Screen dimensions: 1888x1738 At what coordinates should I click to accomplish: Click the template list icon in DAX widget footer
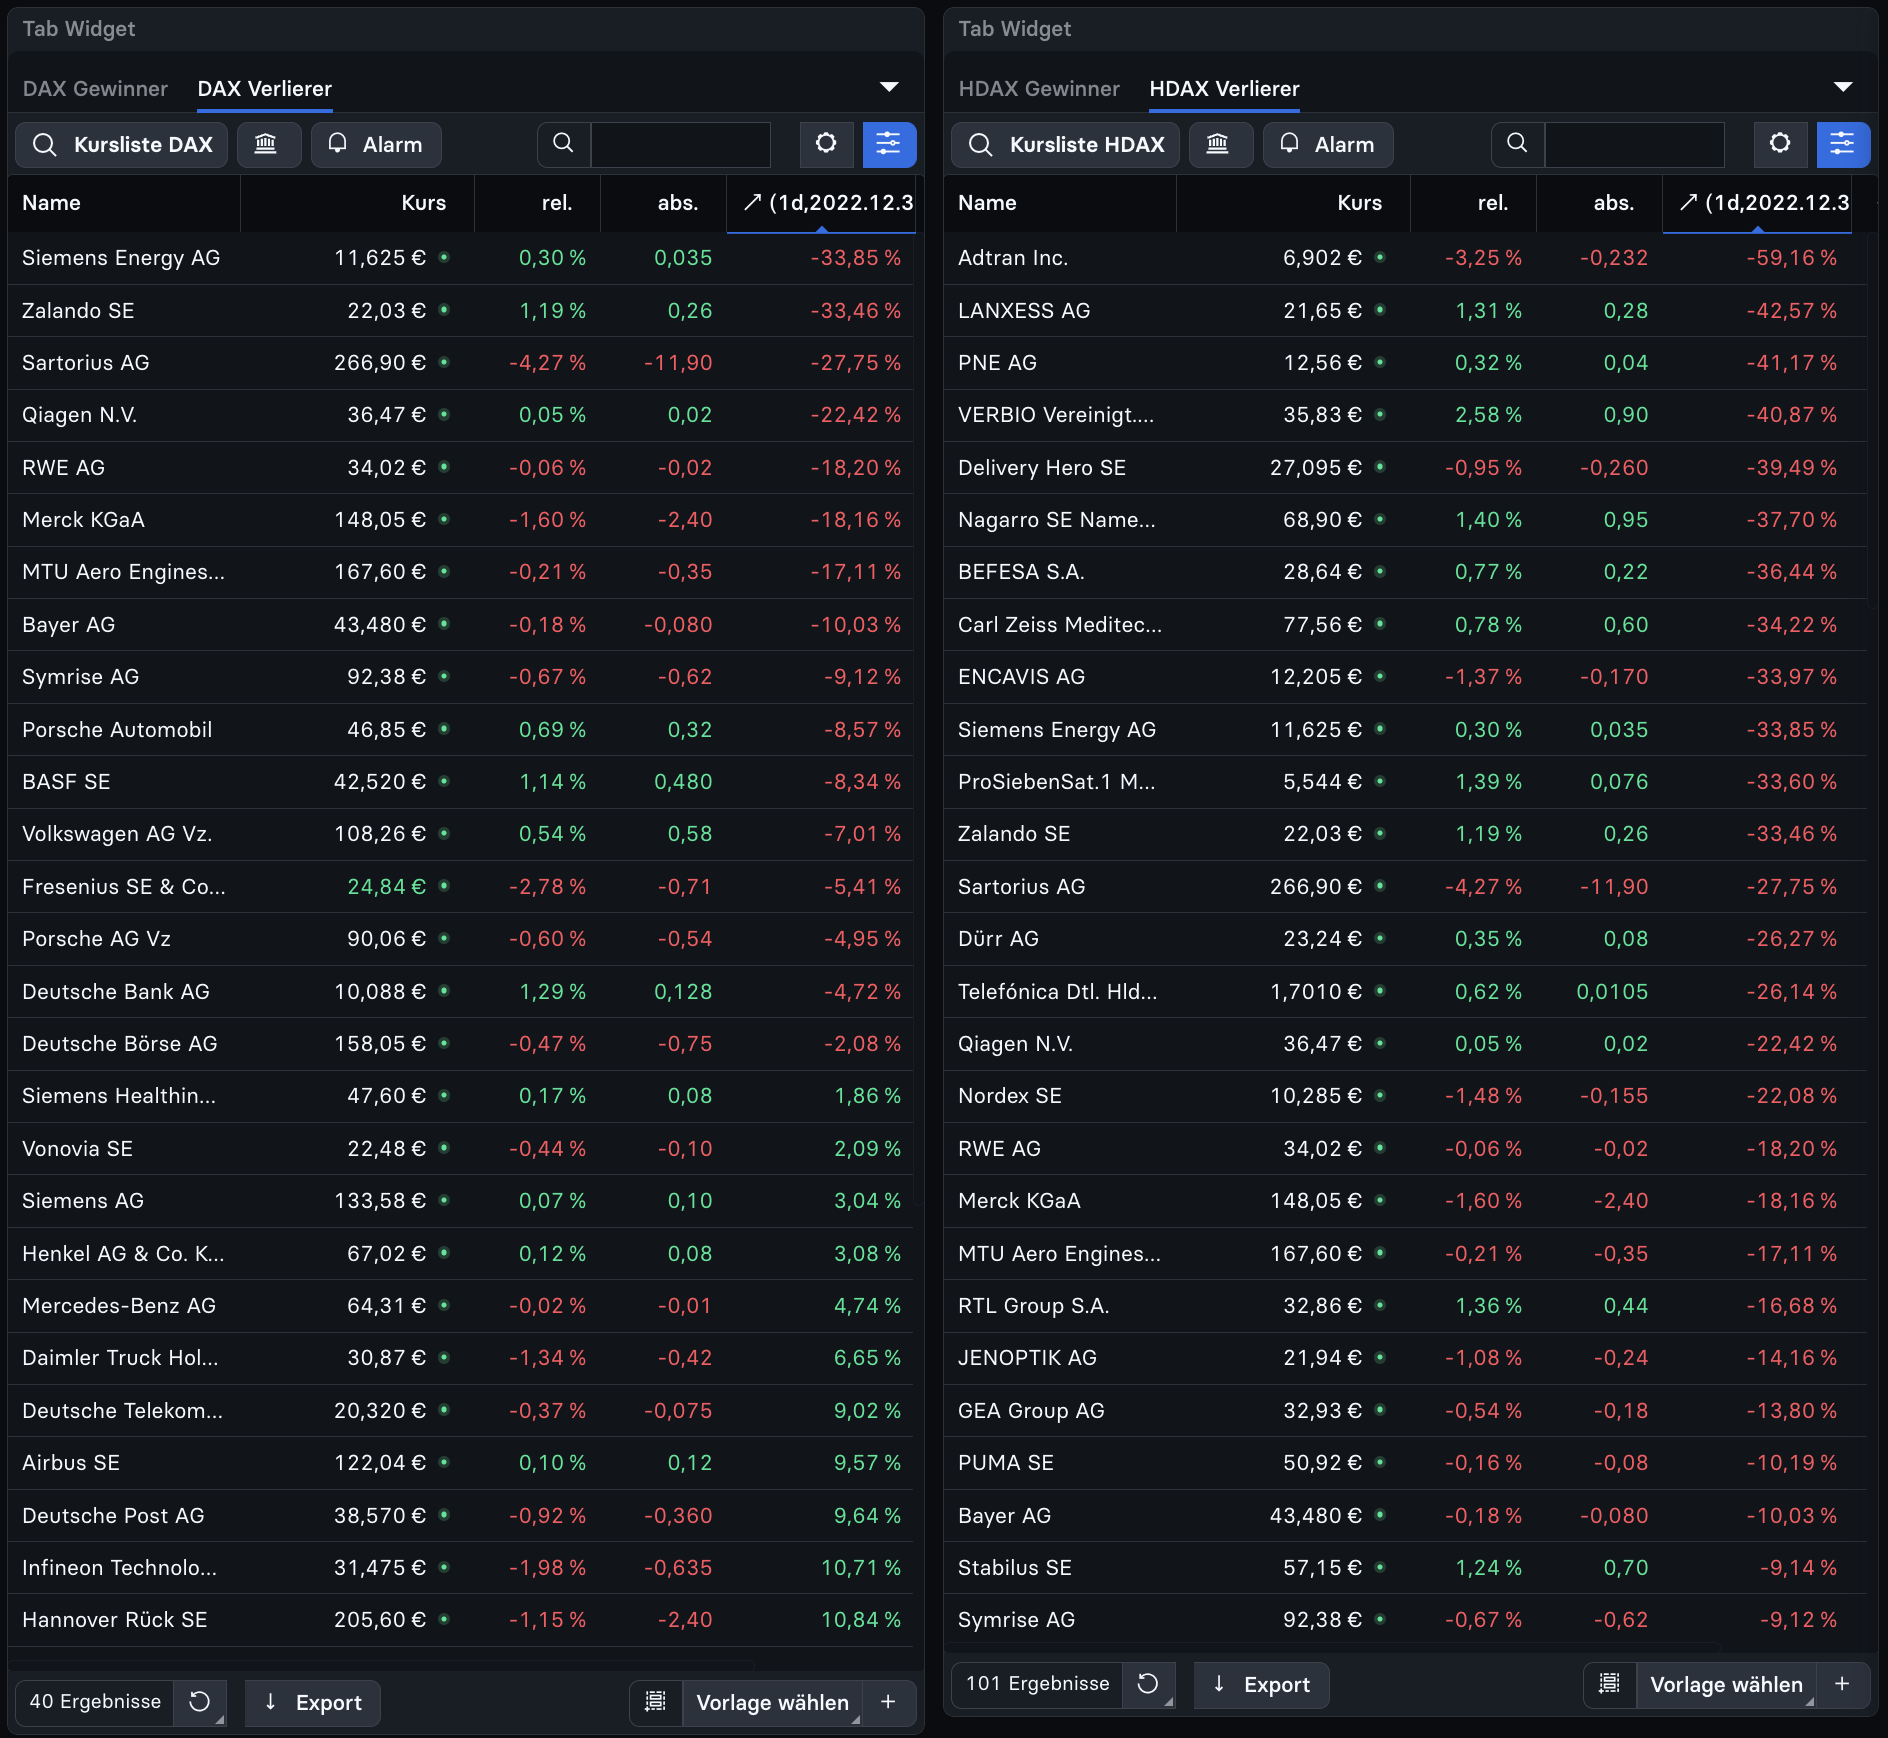click(x=656, y=1702)
